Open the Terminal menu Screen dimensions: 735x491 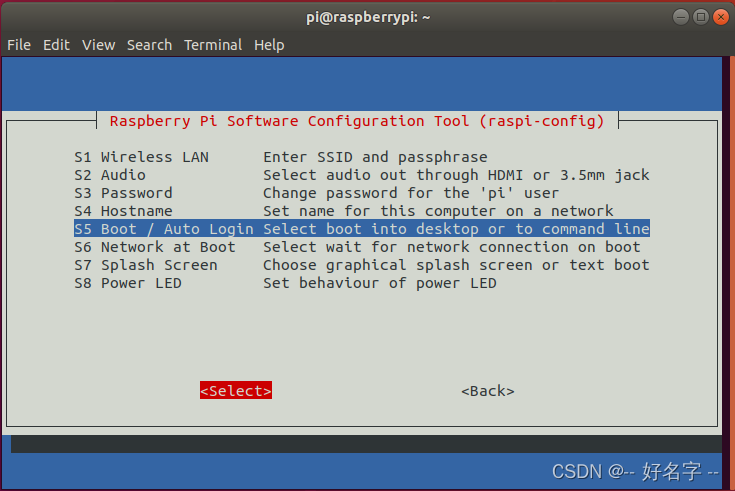(x=213, y=45)
